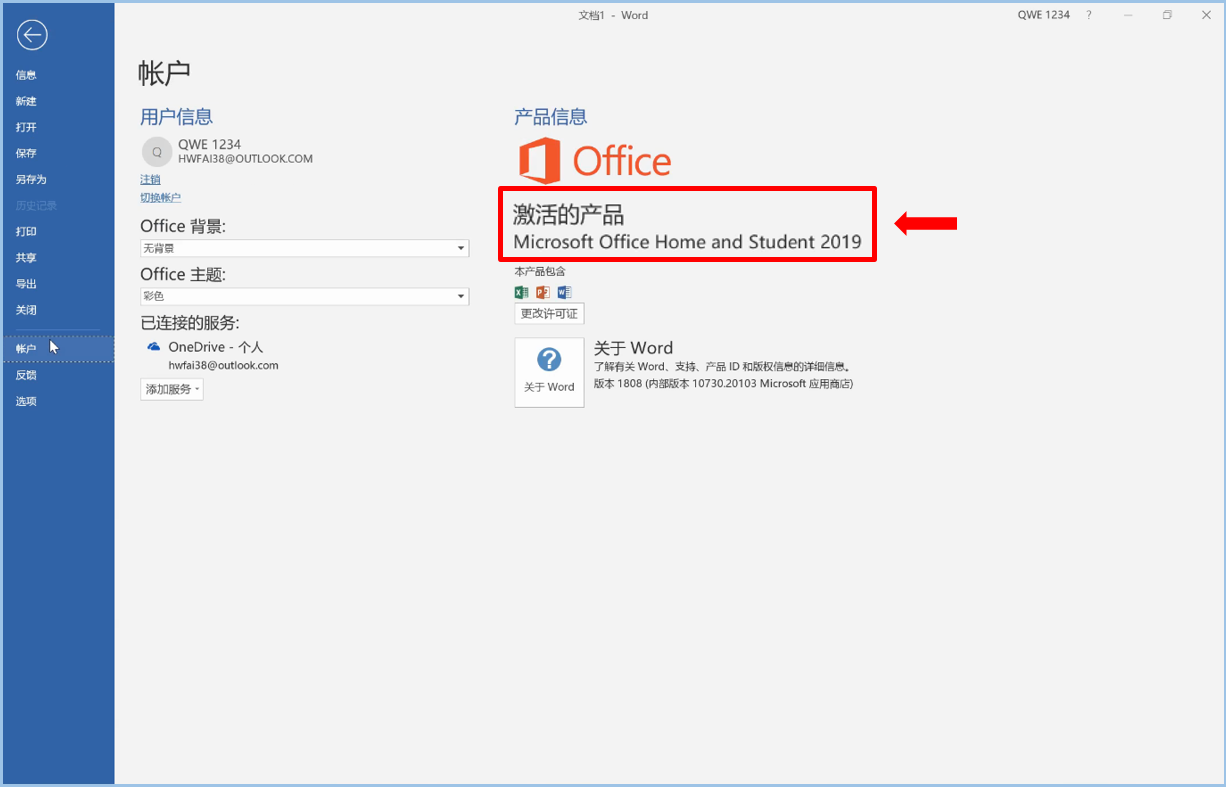Viewport: 1226px width, 787px height.
Task: Open the Help question mark in title bar
Action: click(1089, 15)
